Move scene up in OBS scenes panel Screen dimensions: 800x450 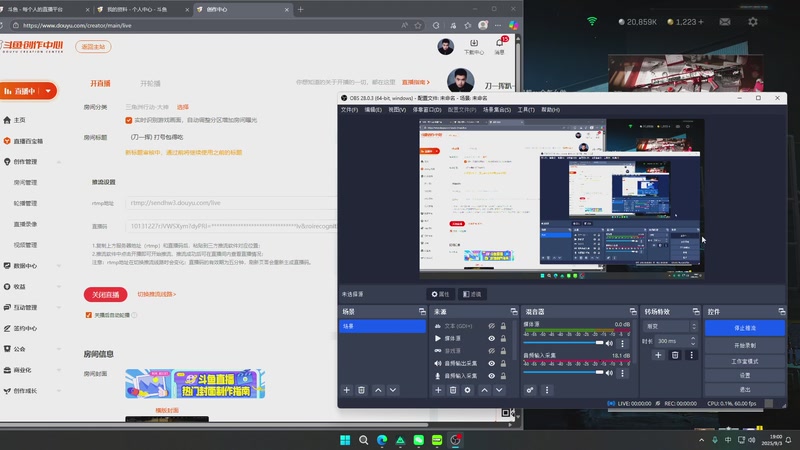(378, 390)
